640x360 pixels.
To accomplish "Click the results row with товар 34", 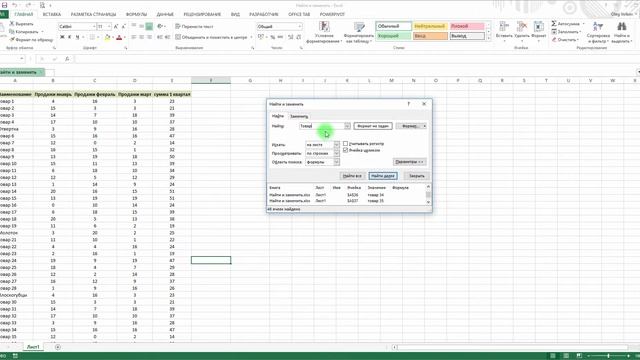I will click(x=347, y=195).
